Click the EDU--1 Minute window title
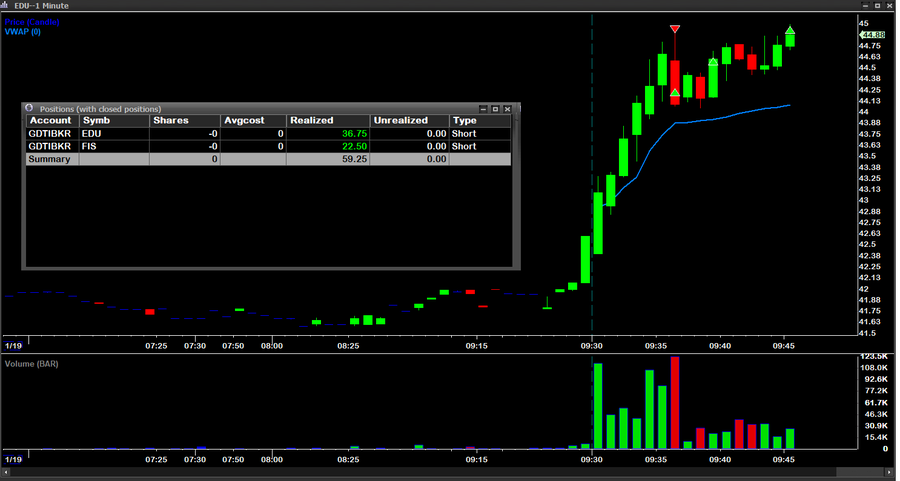Viewport: 900px width, 481px height. [41, 6]
